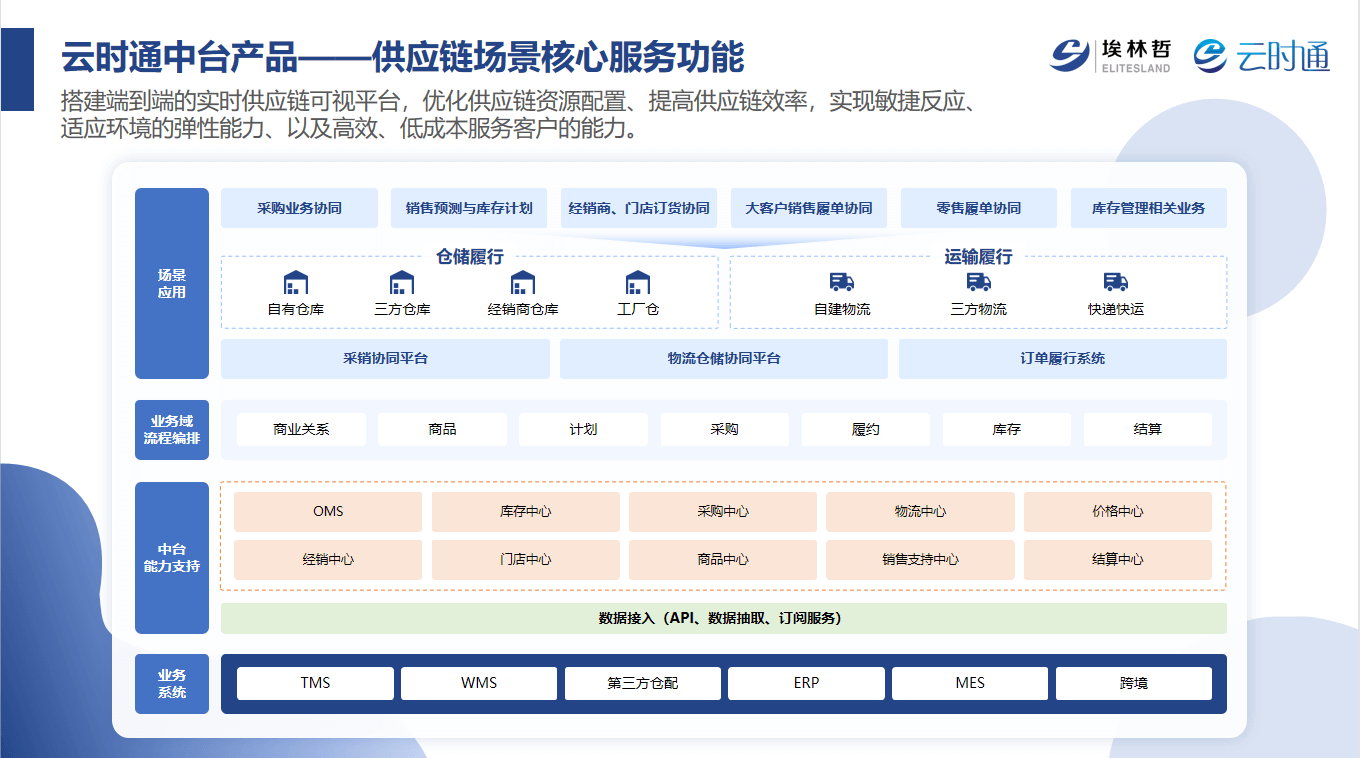Open the 物流仓储协同平台 block
The height and width of the screenshot is (758, 1360).
coord(723,359)
